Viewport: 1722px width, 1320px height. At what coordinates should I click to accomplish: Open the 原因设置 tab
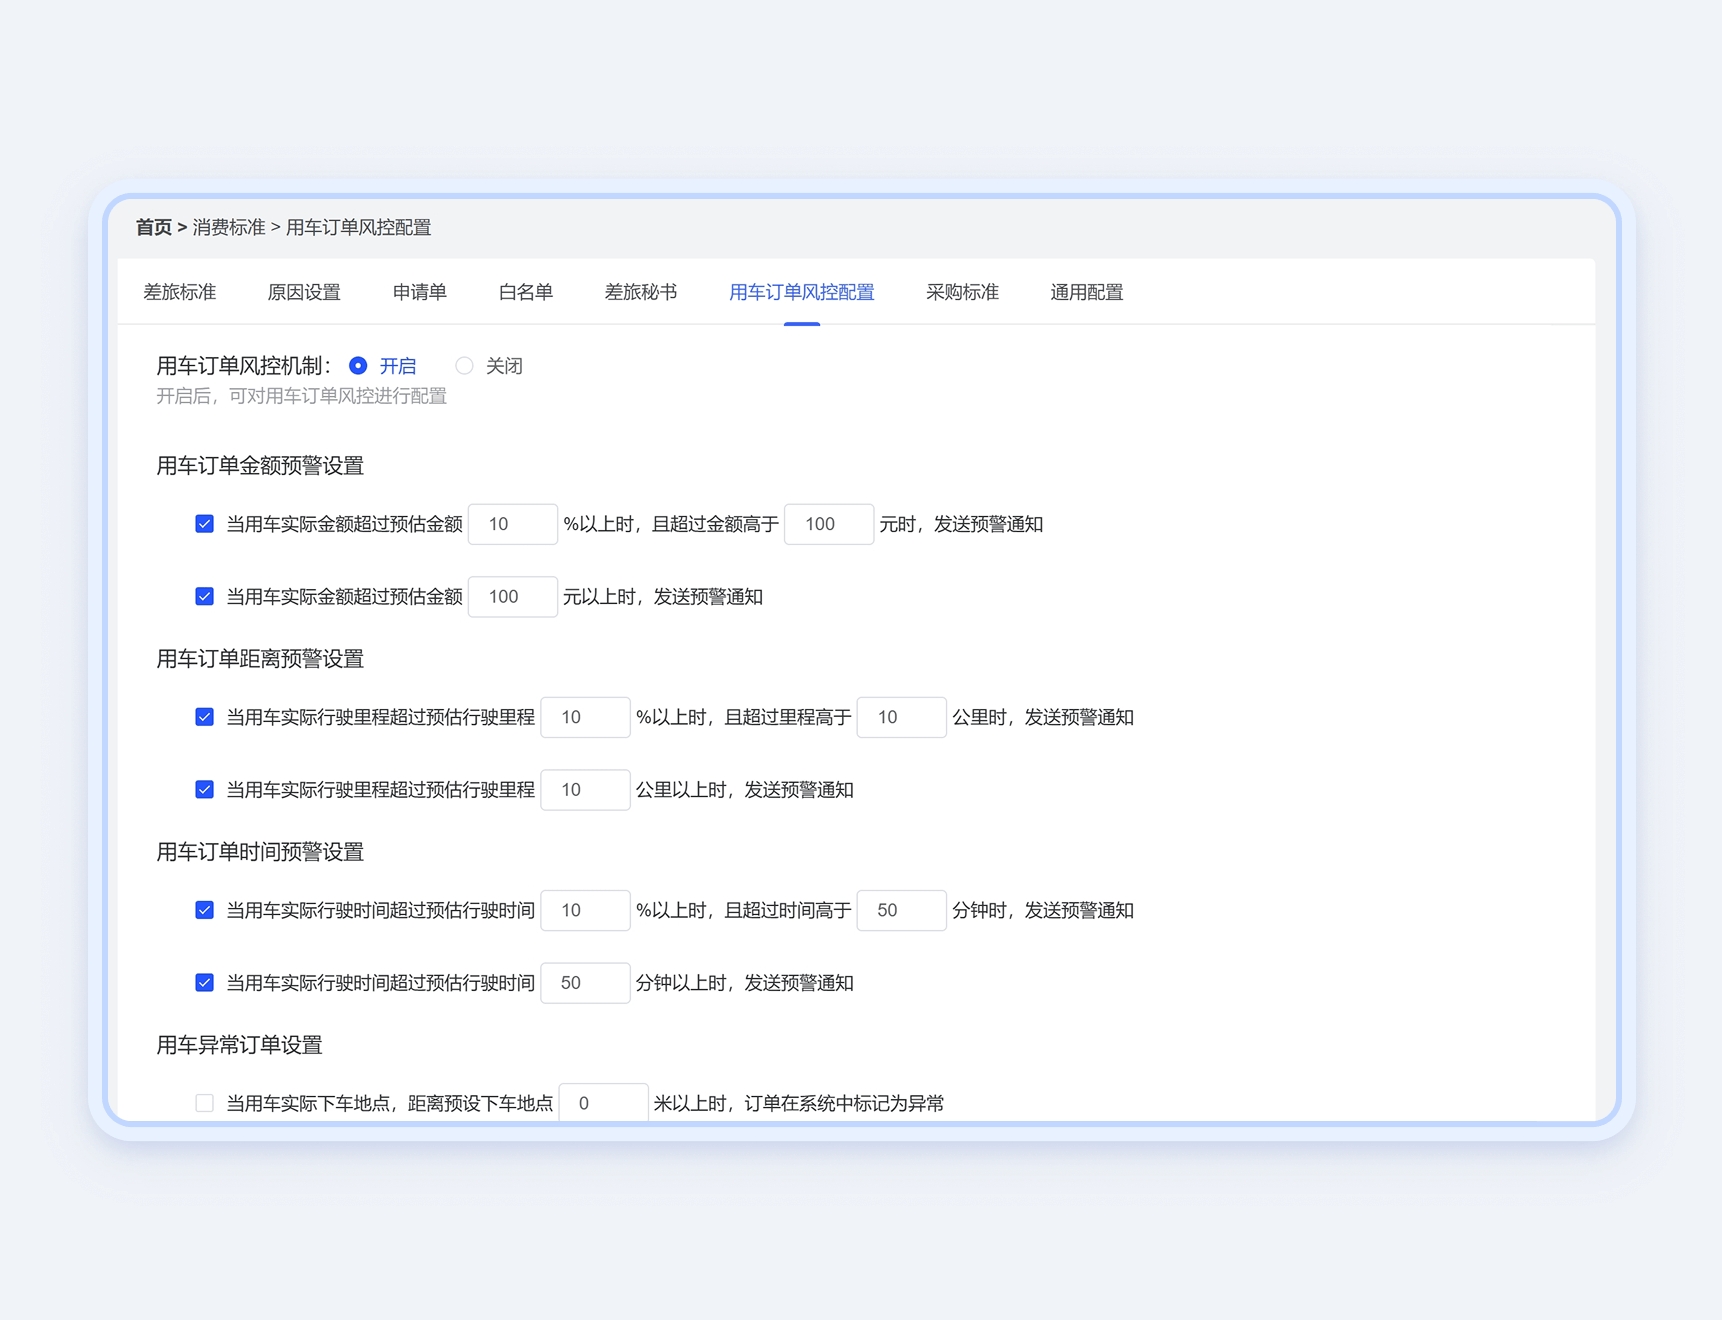pos(304,292)
